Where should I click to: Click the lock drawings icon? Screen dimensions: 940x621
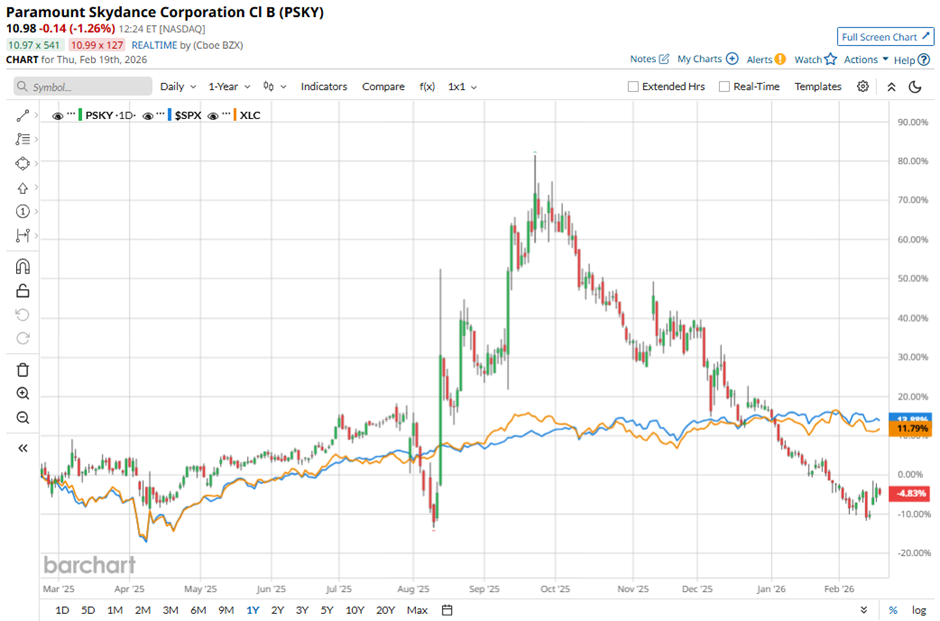point(23,291)
